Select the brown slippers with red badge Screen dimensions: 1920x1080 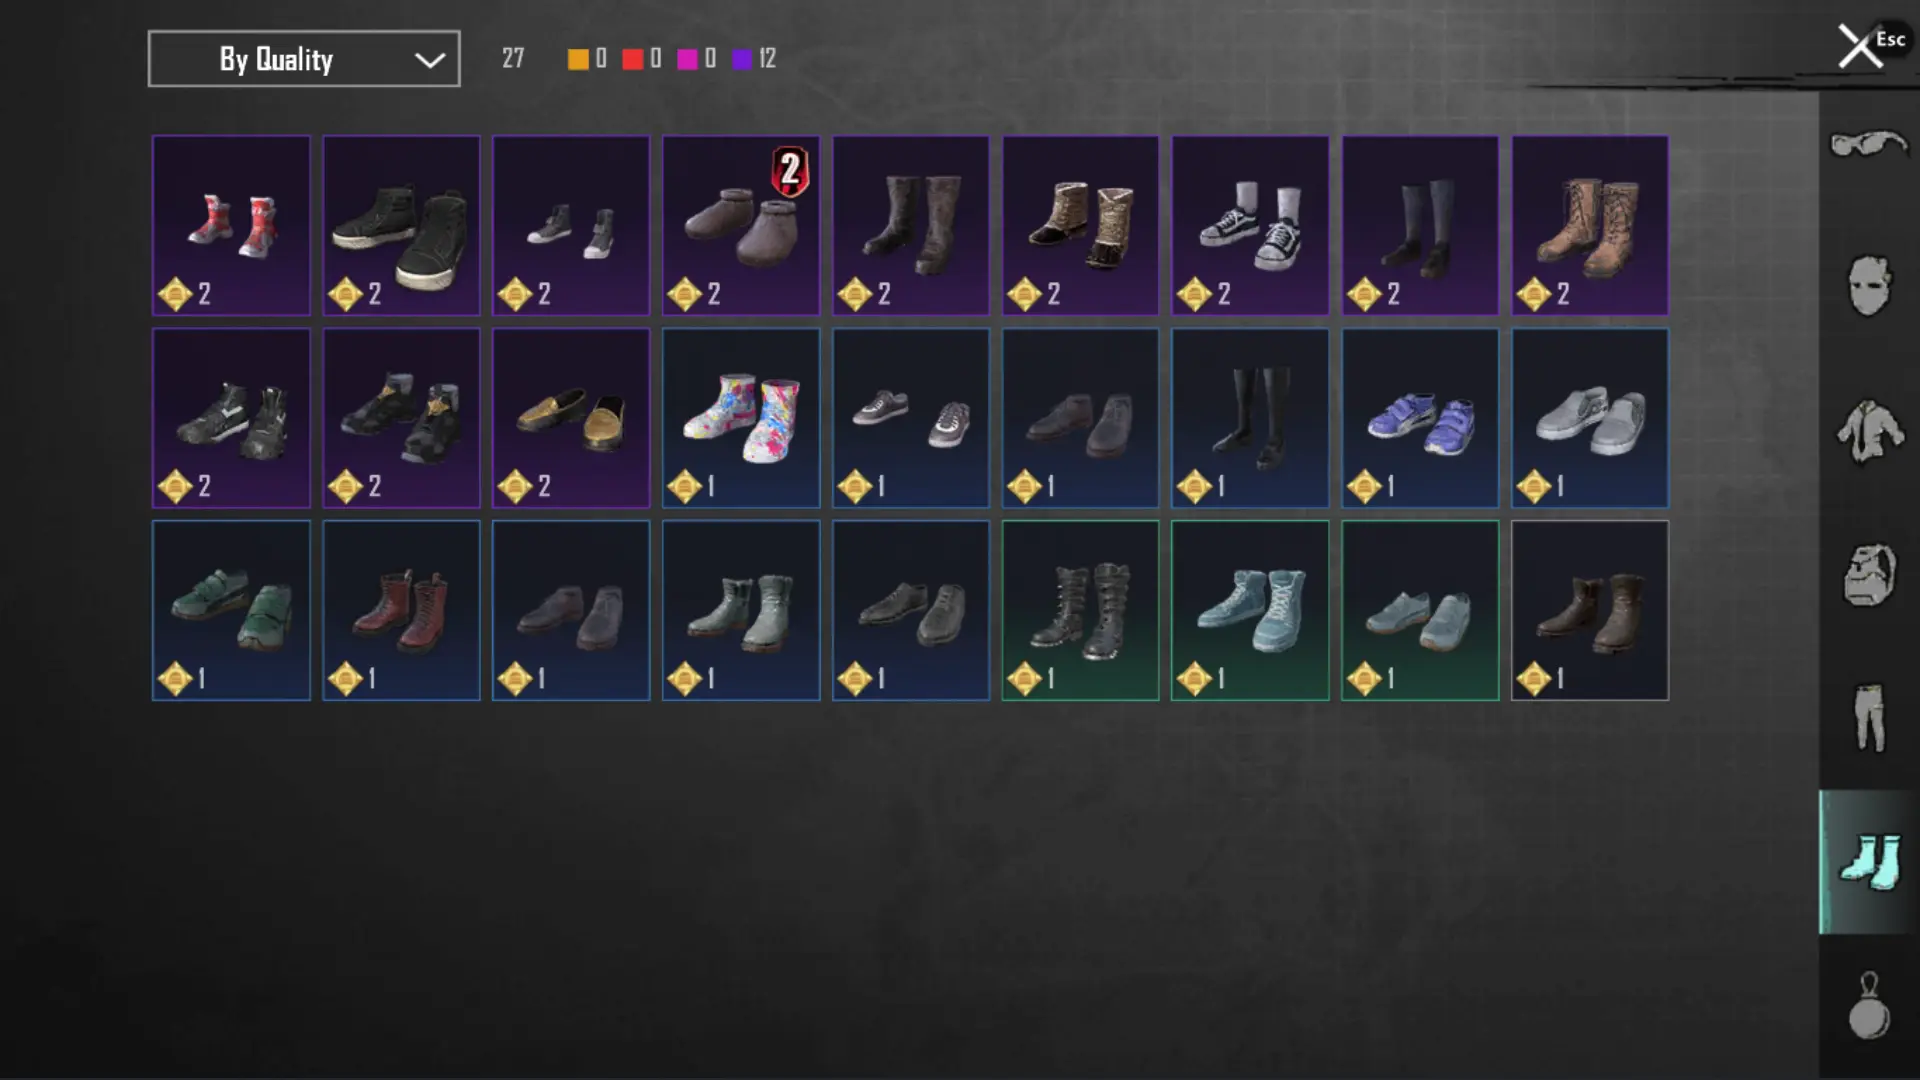(741, 226)
